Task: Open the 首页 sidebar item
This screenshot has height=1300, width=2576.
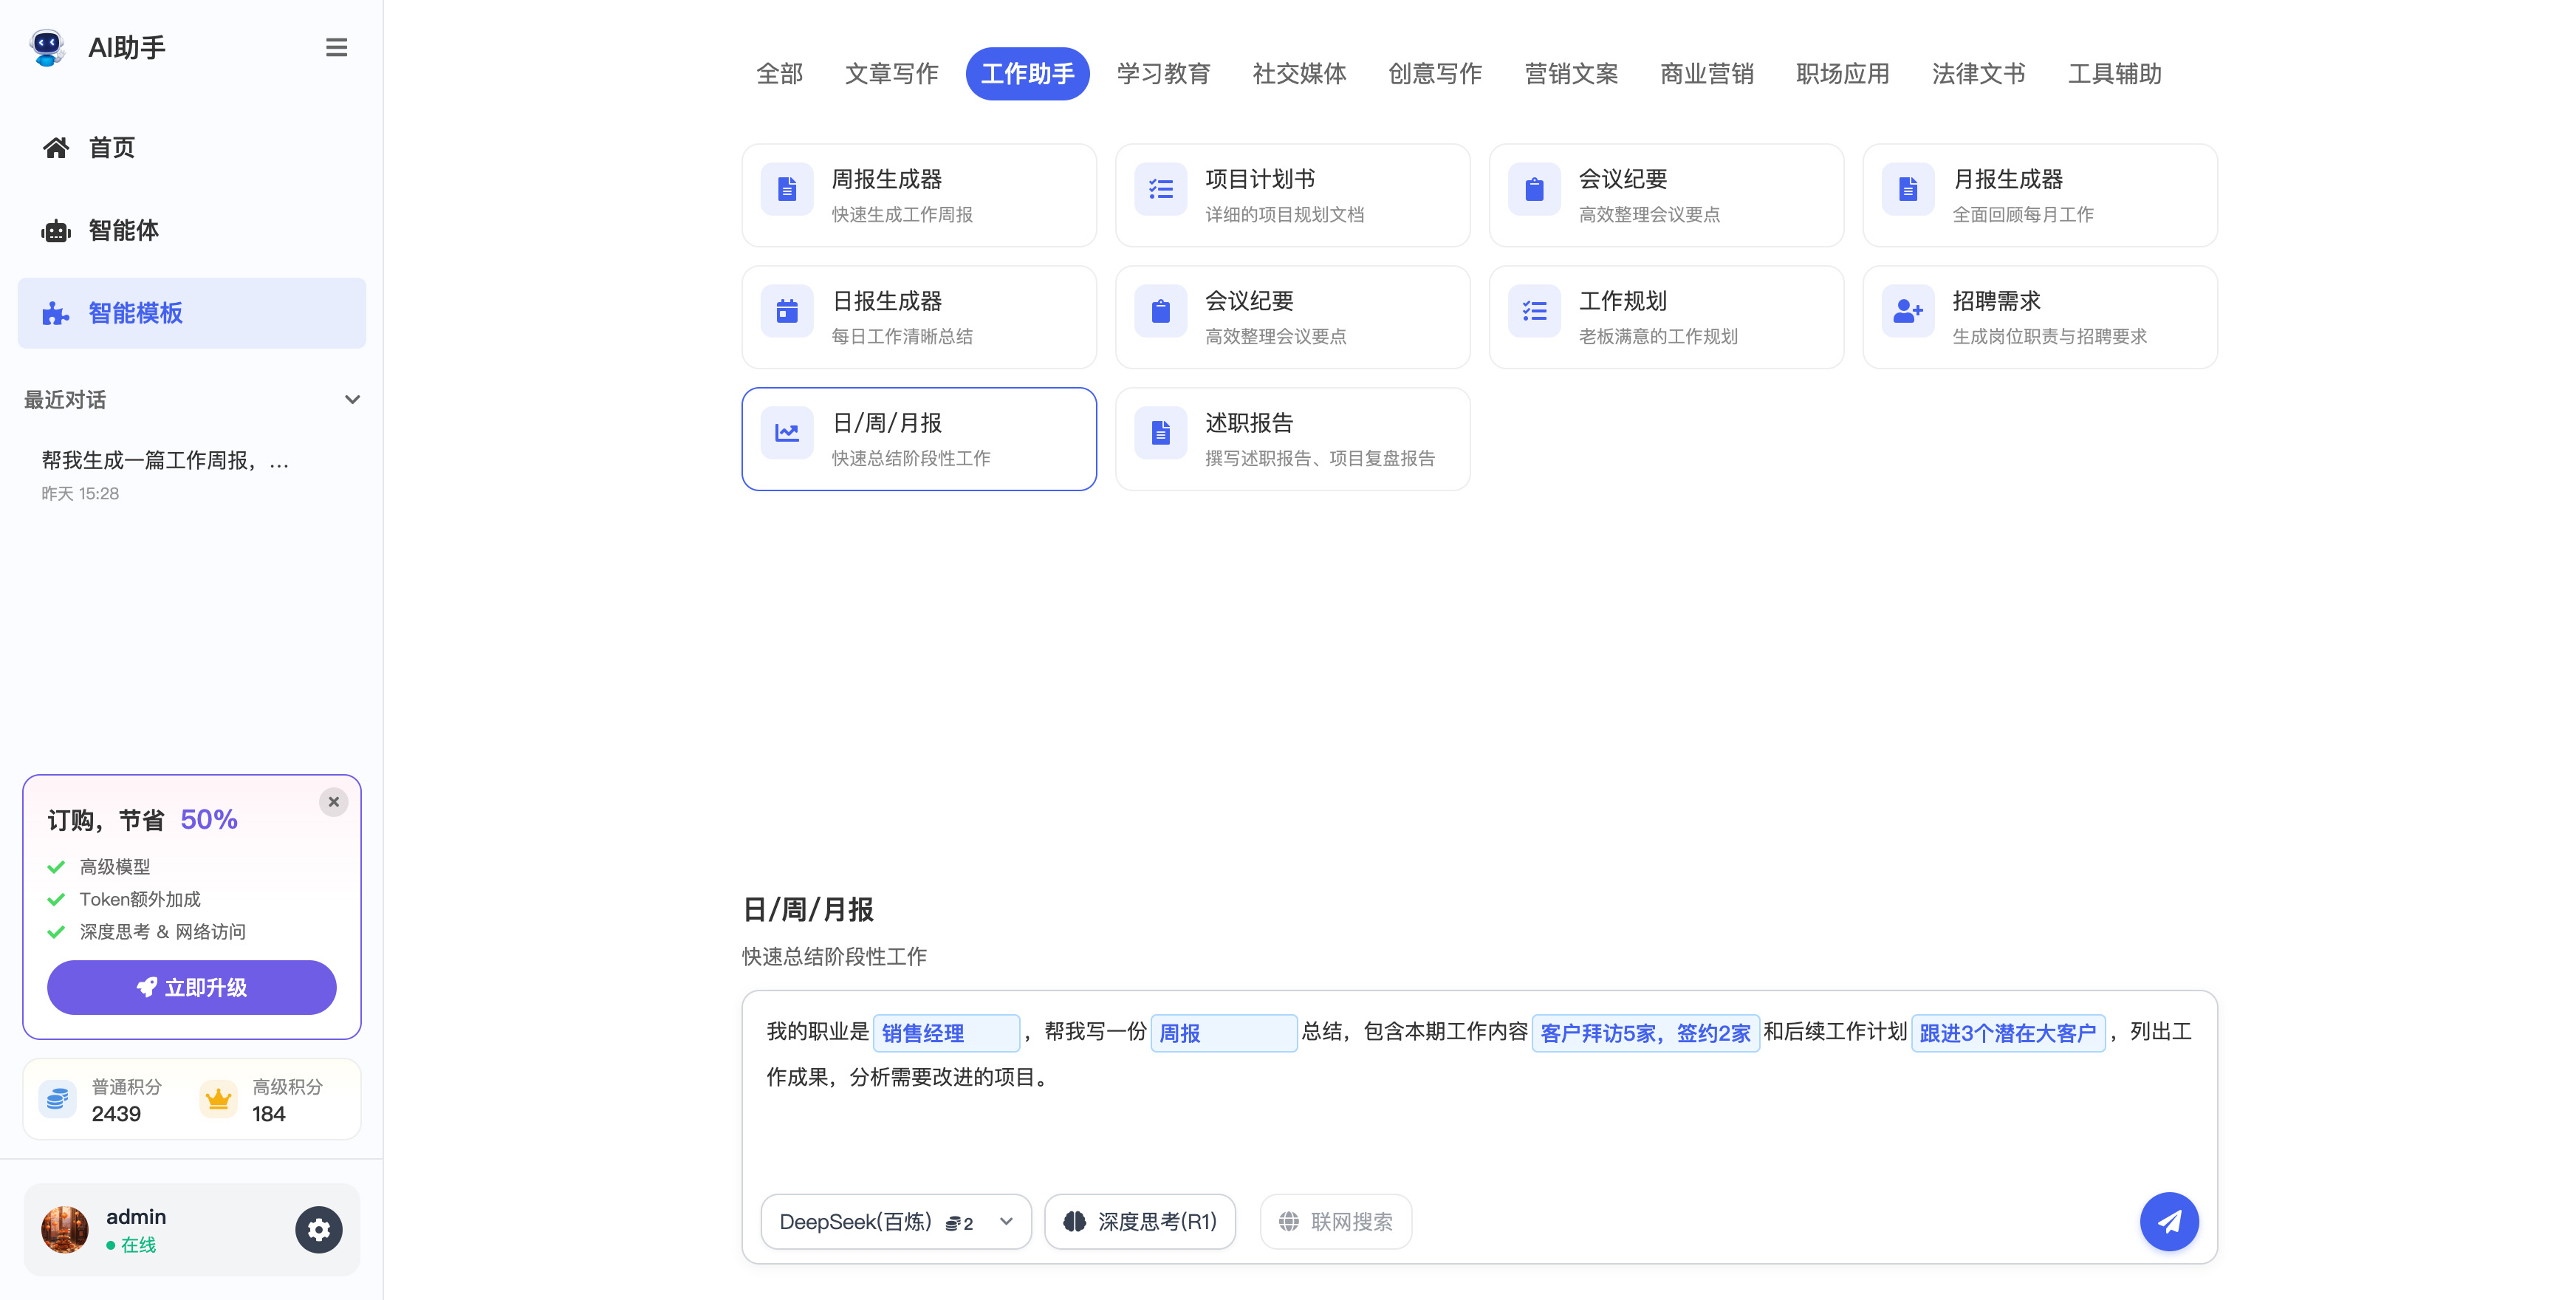Action: [192, 148]
